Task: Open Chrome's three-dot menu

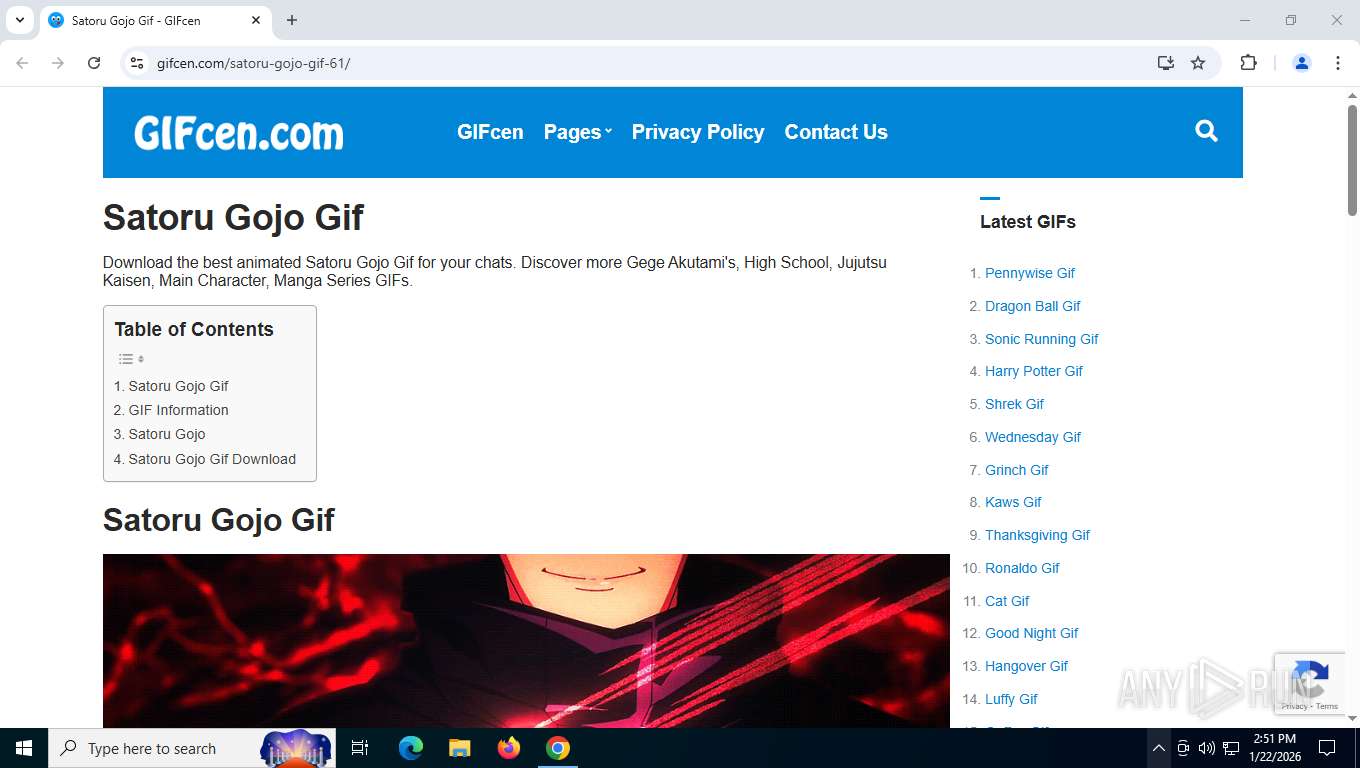Action: [x=1338, y=63]
